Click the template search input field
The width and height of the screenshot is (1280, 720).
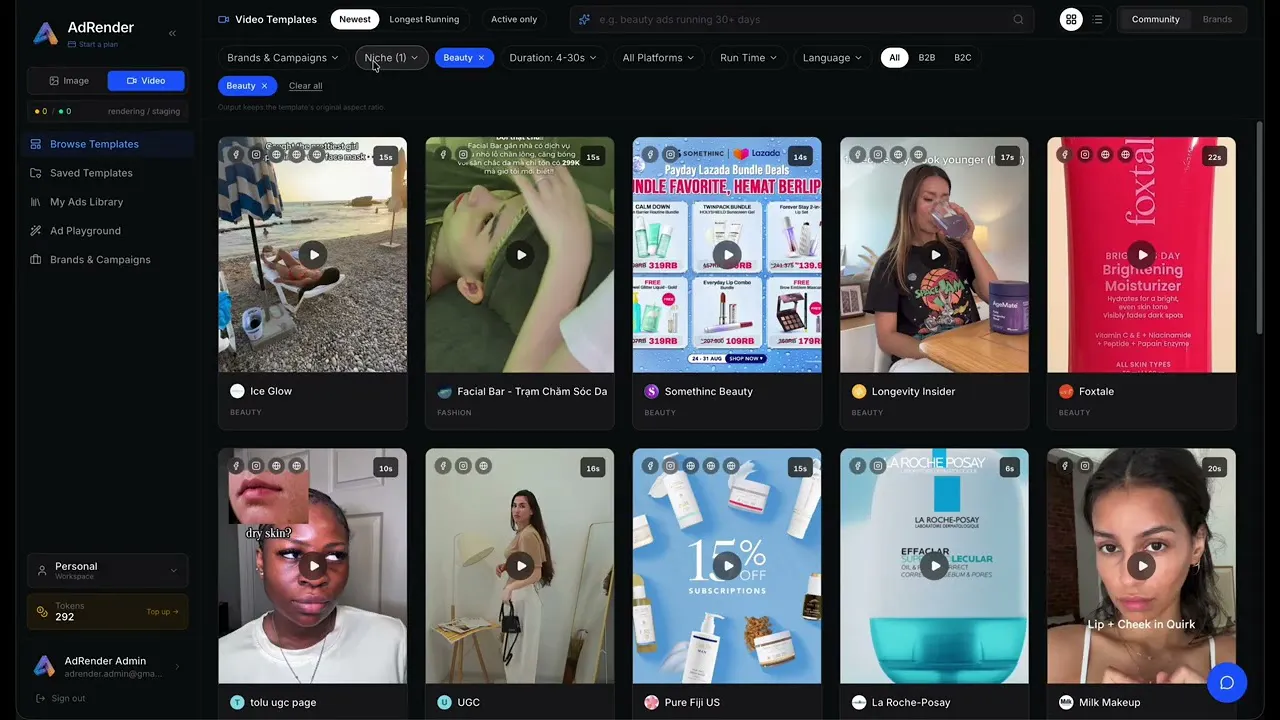[800, 19]
